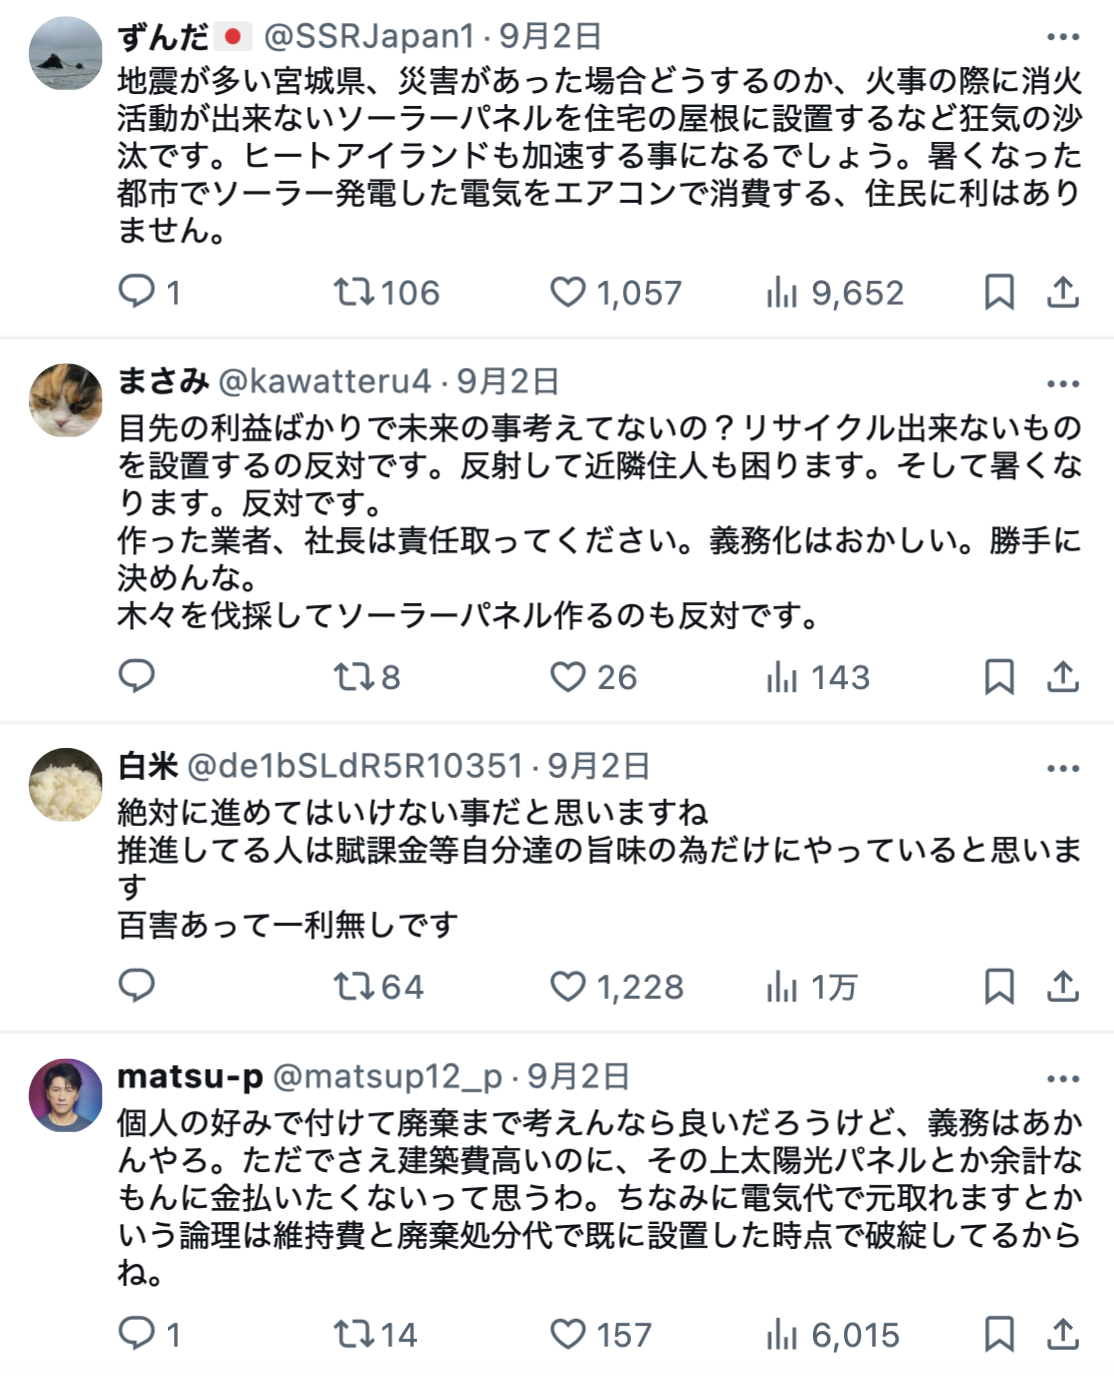
Task: Open more menu on まさみ's tweet
Action: pos(1062,383)
